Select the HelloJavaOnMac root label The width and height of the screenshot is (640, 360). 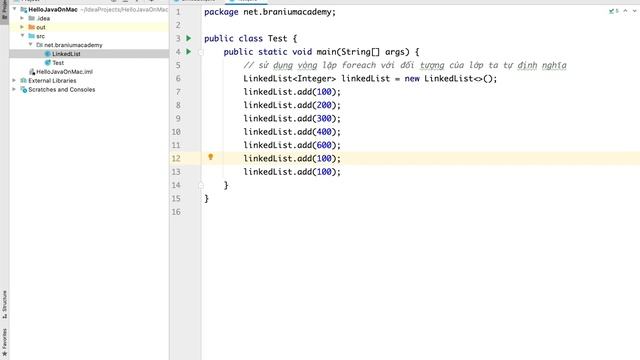pyautogui.click(x=53, y=9)
